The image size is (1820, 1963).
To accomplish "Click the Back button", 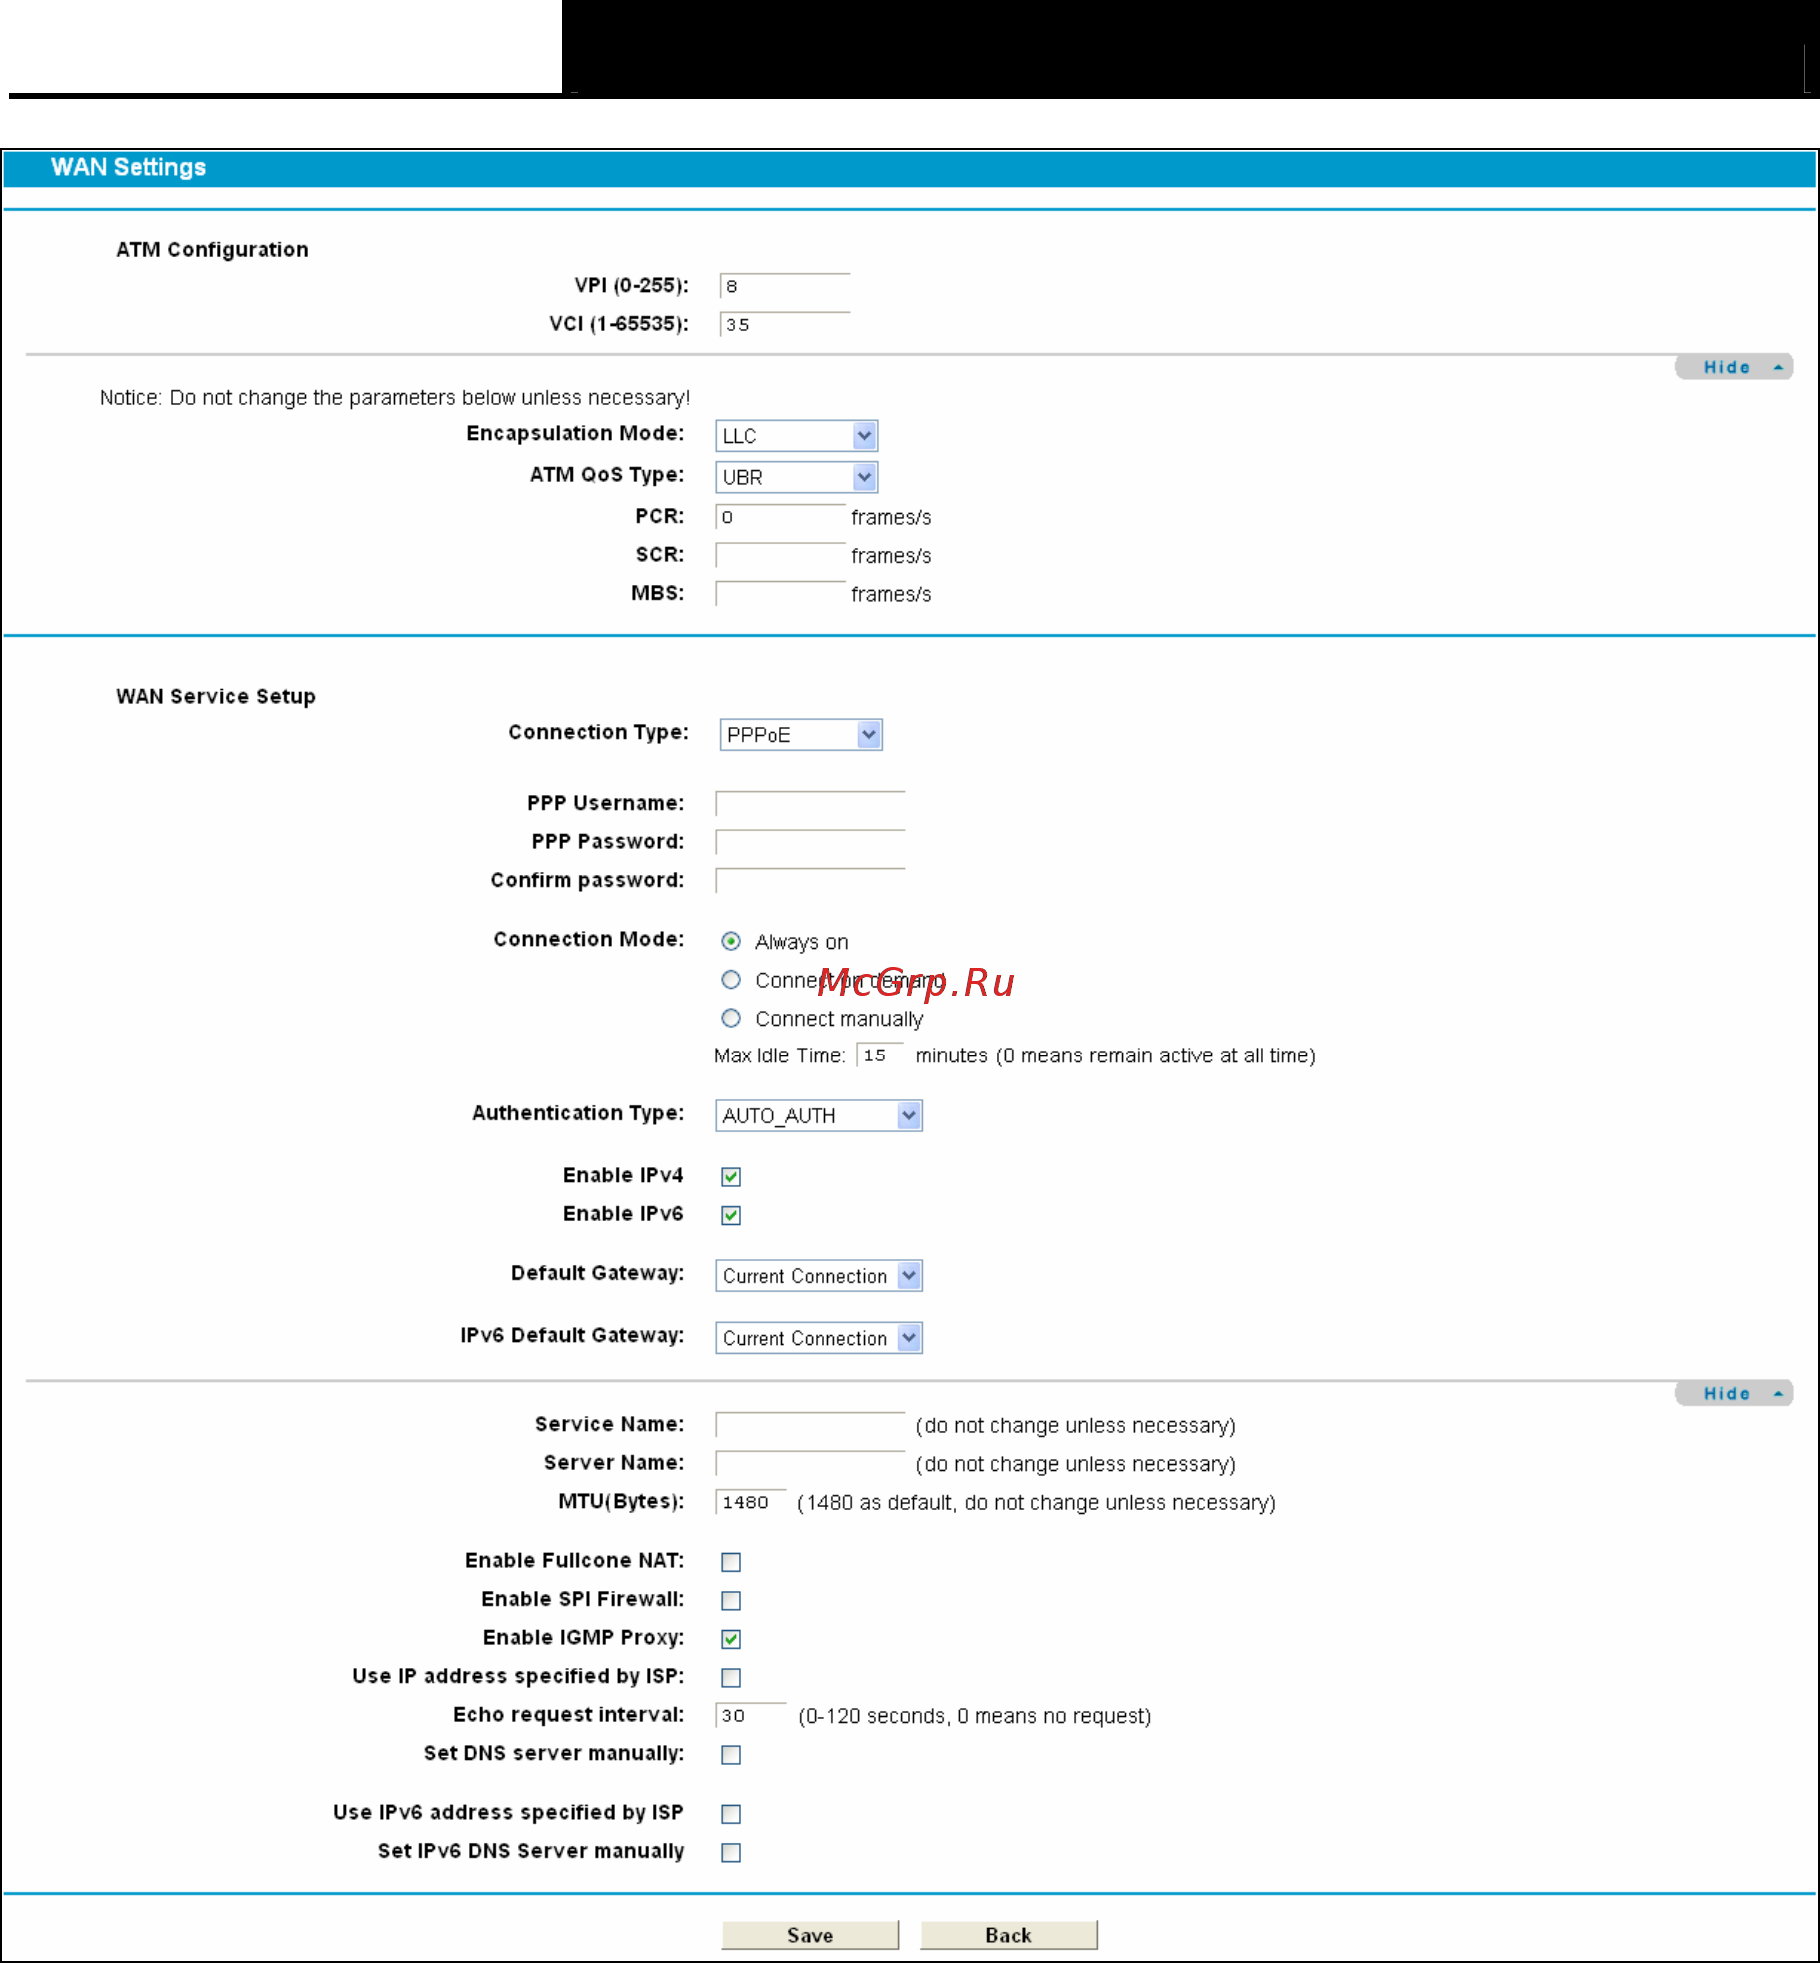I will click(1008, 1934).
